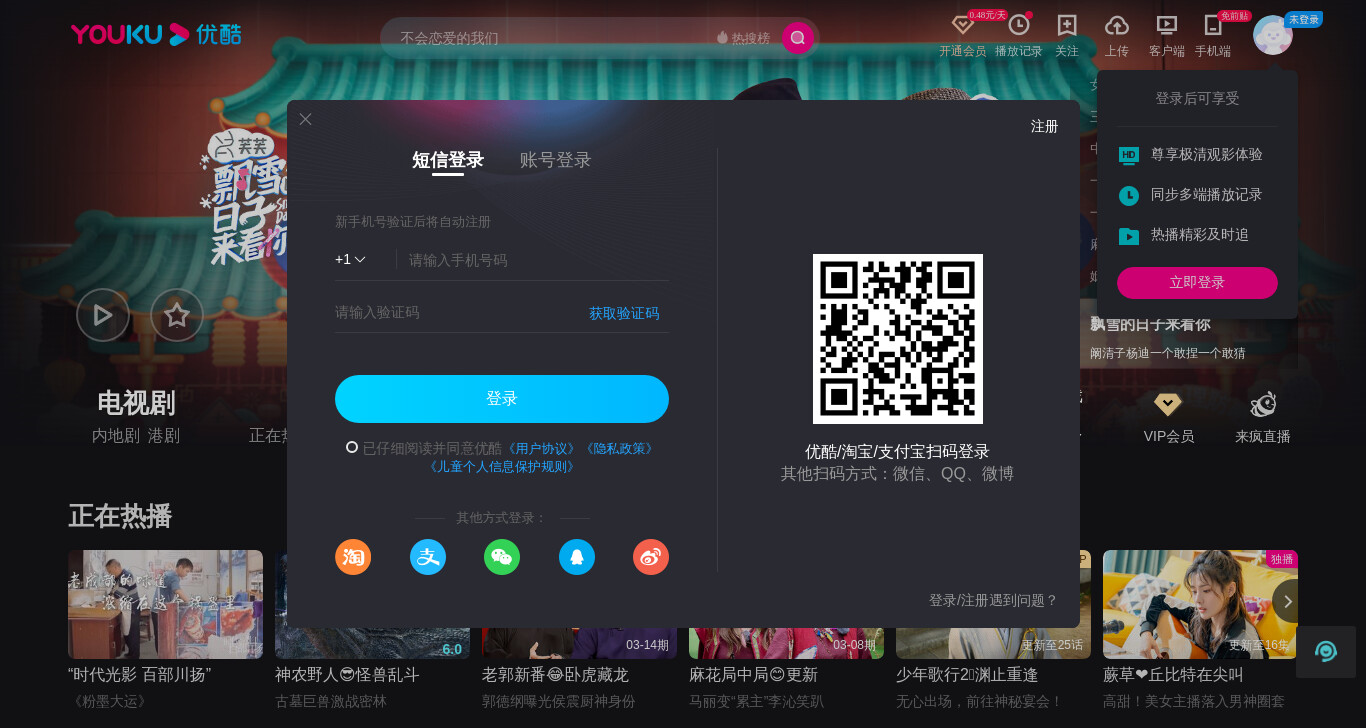Open the children's information protection rules link
This screenshot has height=728, width=1366.
pos(502,466)
